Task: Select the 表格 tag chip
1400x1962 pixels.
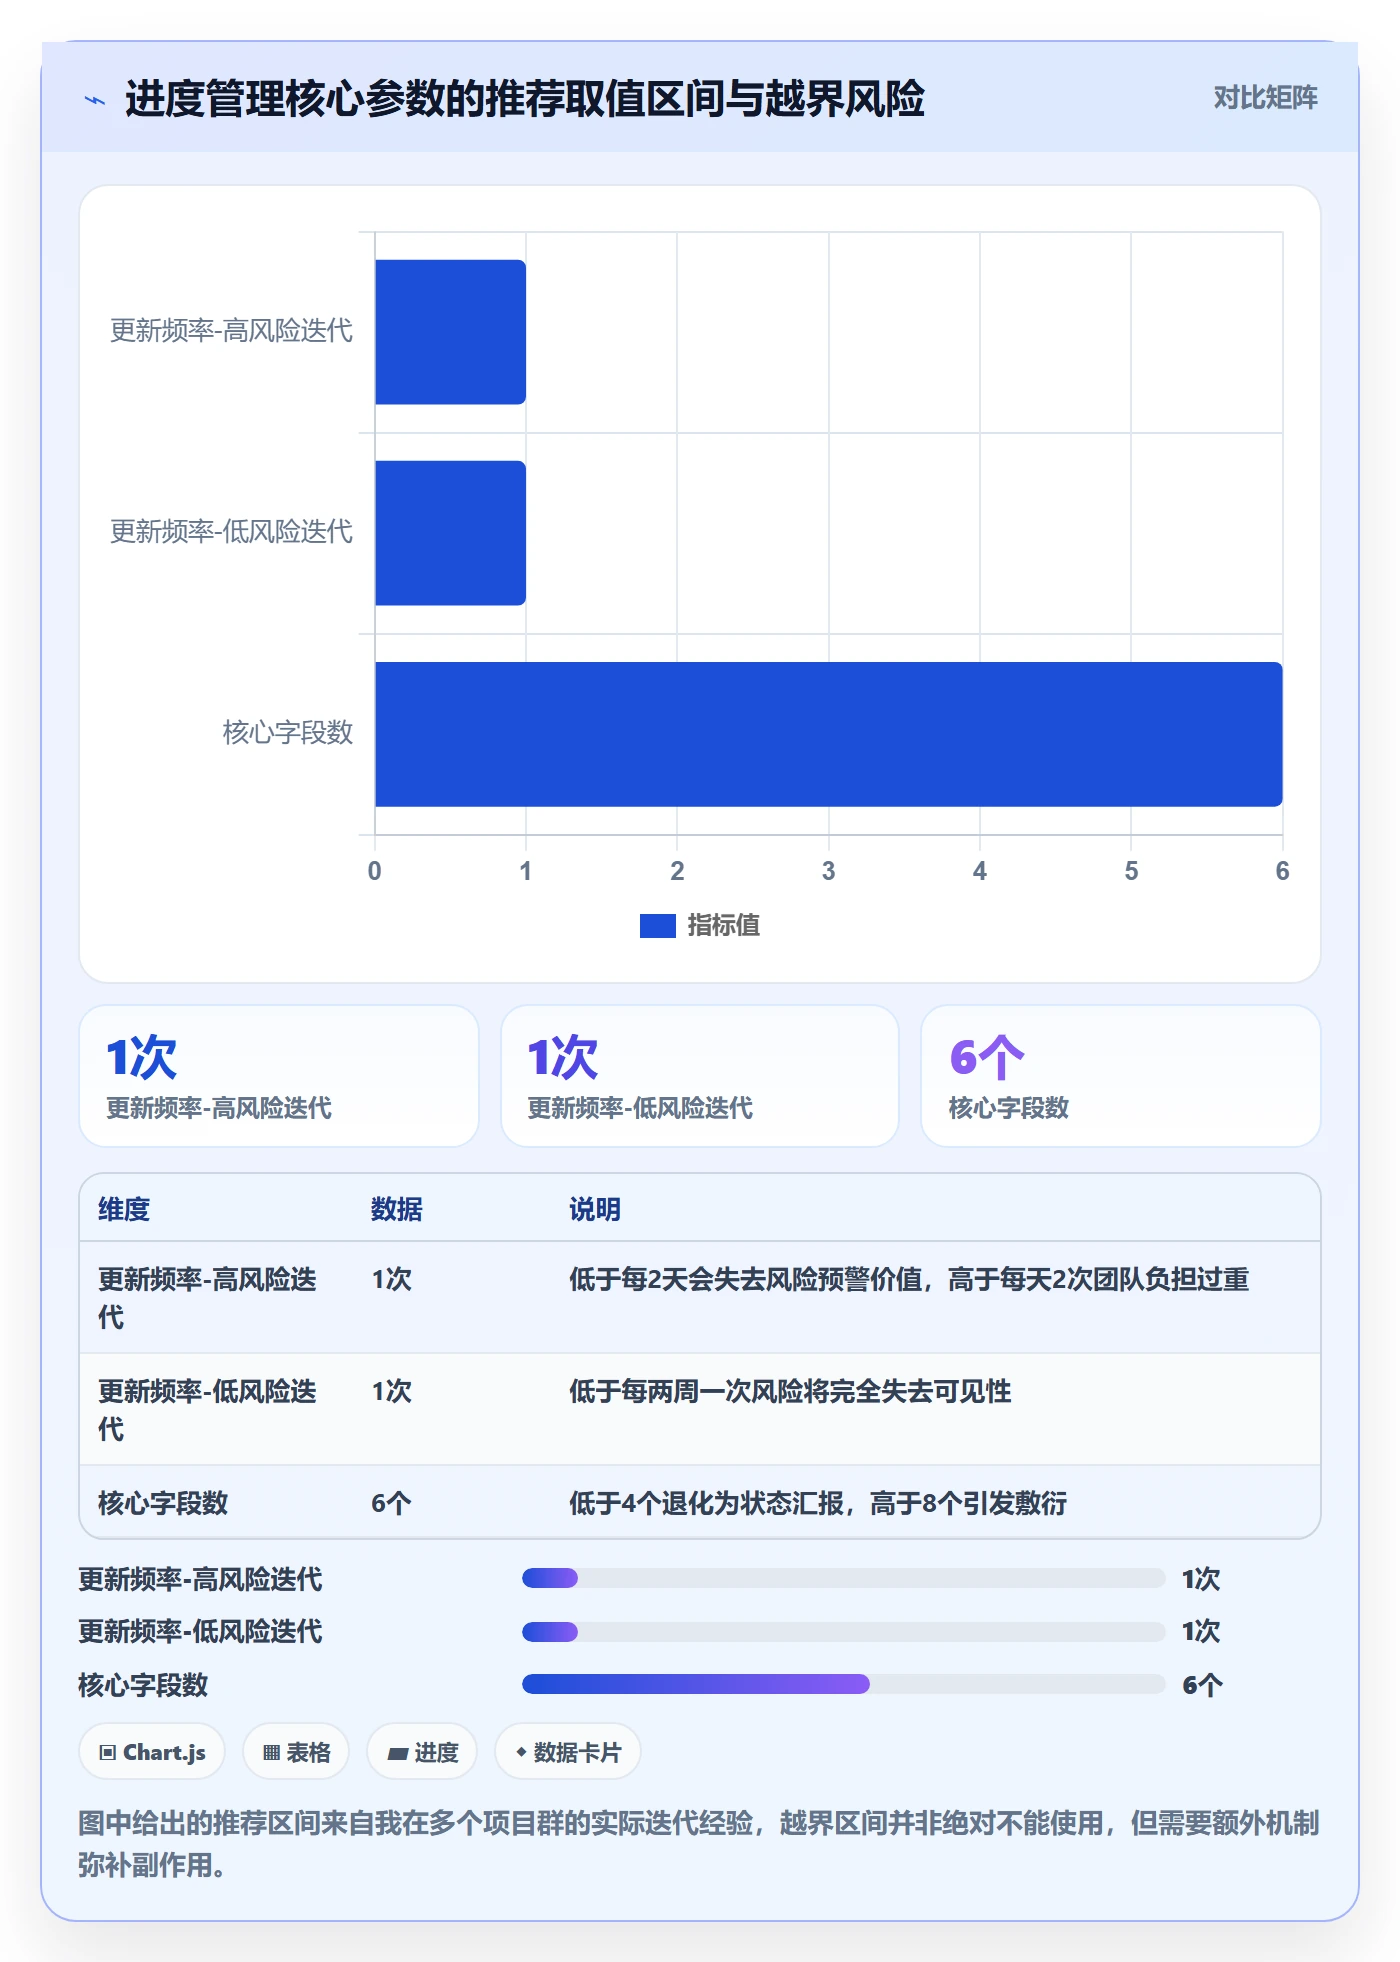Action: [296, 1752]
